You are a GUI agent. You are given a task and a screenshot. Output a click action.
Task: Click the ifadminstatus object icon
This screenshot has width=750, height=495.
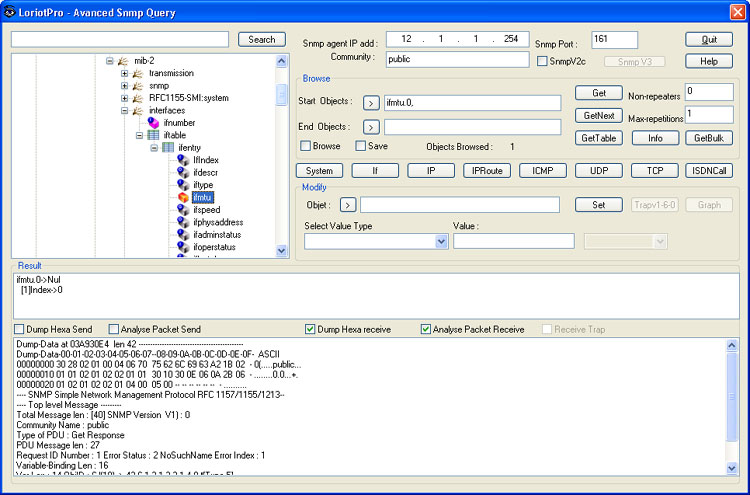point(183,234)
